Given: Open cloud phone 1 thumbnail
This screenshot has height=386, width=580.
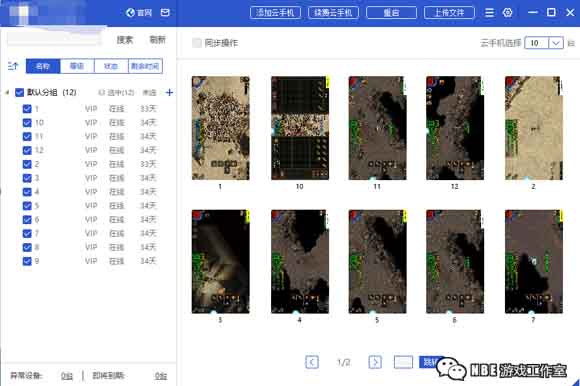Looking at the screenshot, I should 220,128.
